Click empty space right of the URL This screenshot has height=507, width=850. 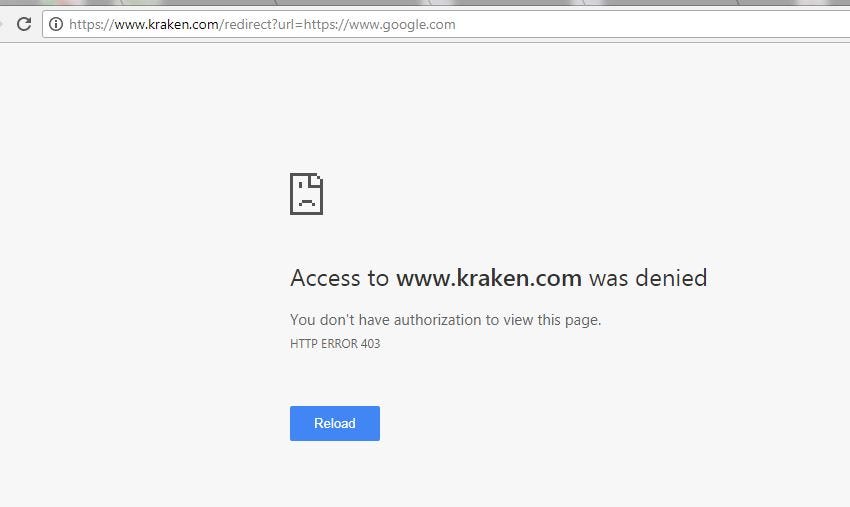click(651, 24)
